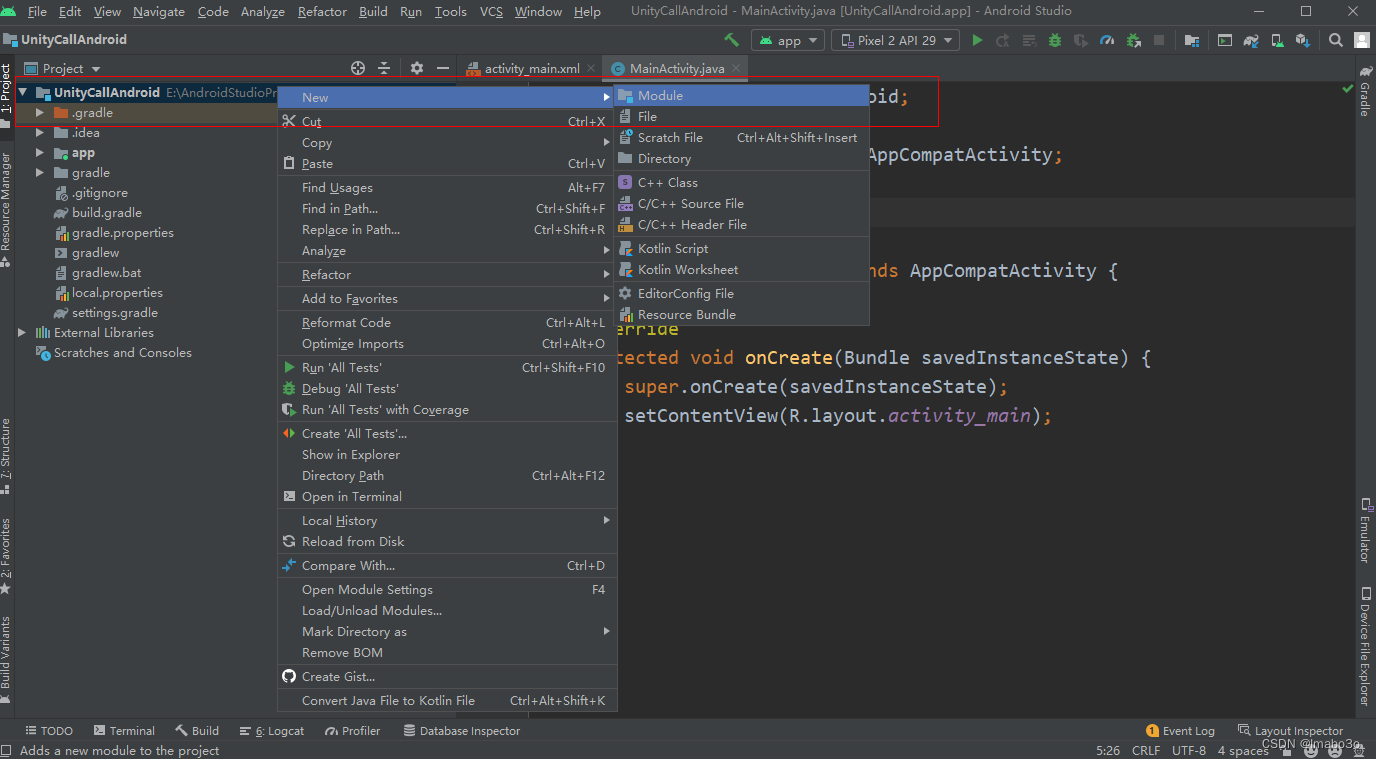The image size is (1376, 759).
Task: Switch to the activity_main.xml editor tab
Action: [x=531, y=68]
